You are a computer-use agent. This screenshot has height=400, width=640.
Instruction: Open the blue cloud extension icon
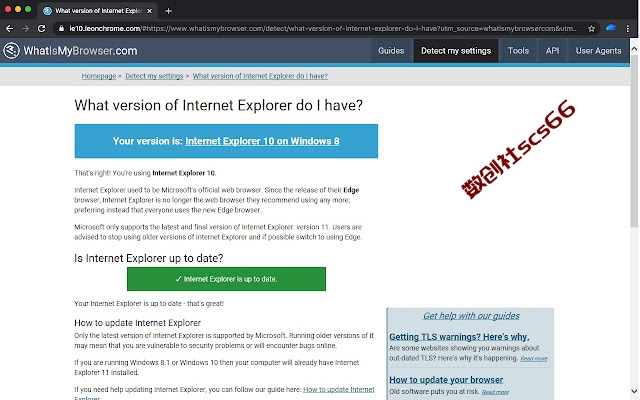[611, 28]
